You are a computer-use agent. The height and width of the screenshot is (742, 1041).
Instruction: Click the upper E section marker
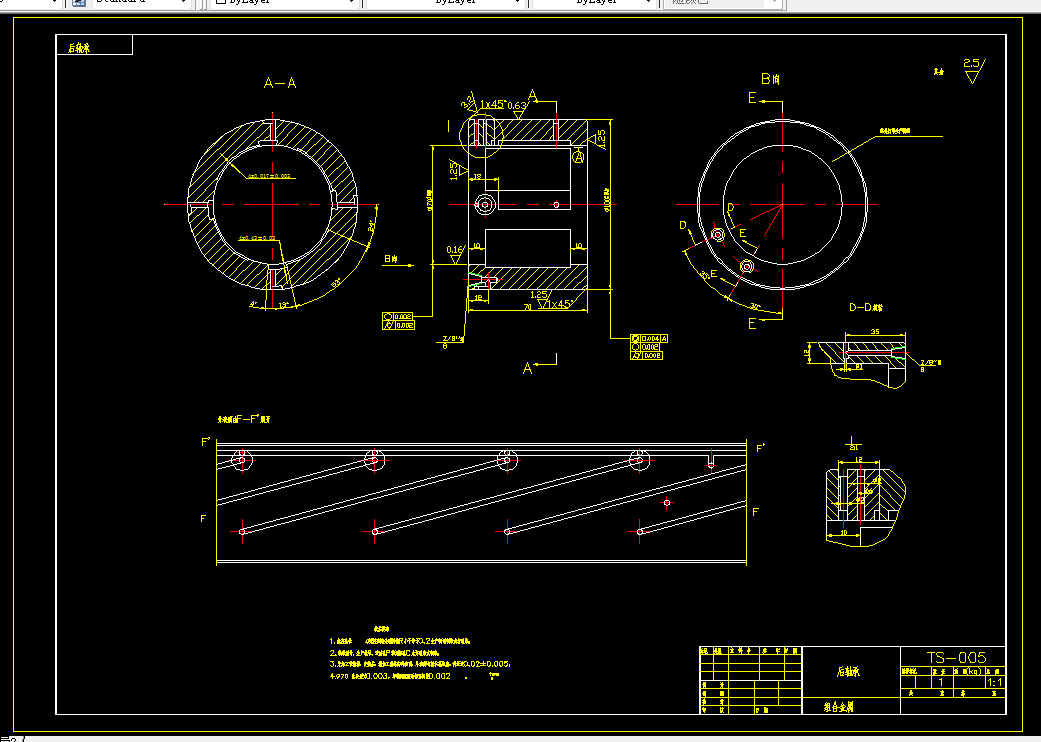point(752,98)
